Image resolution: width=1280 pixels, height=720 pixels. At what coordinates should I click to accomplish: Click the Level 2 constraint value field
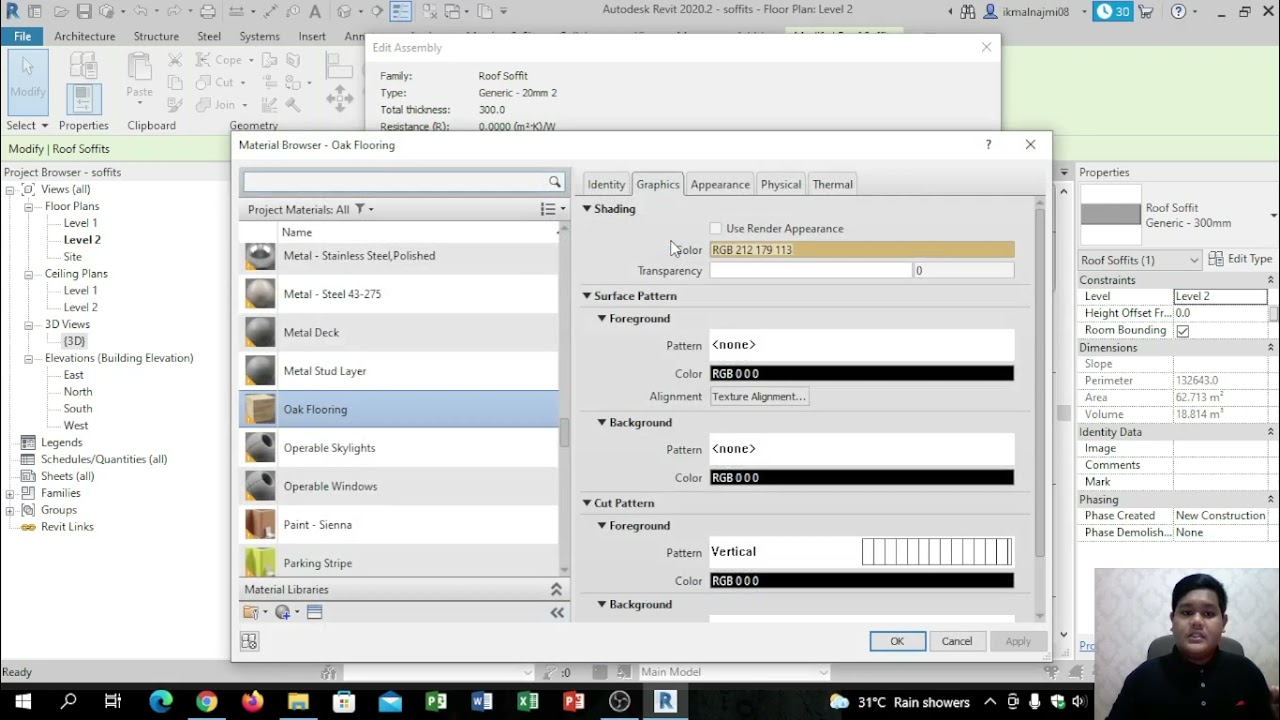(x=1220, y=297)
